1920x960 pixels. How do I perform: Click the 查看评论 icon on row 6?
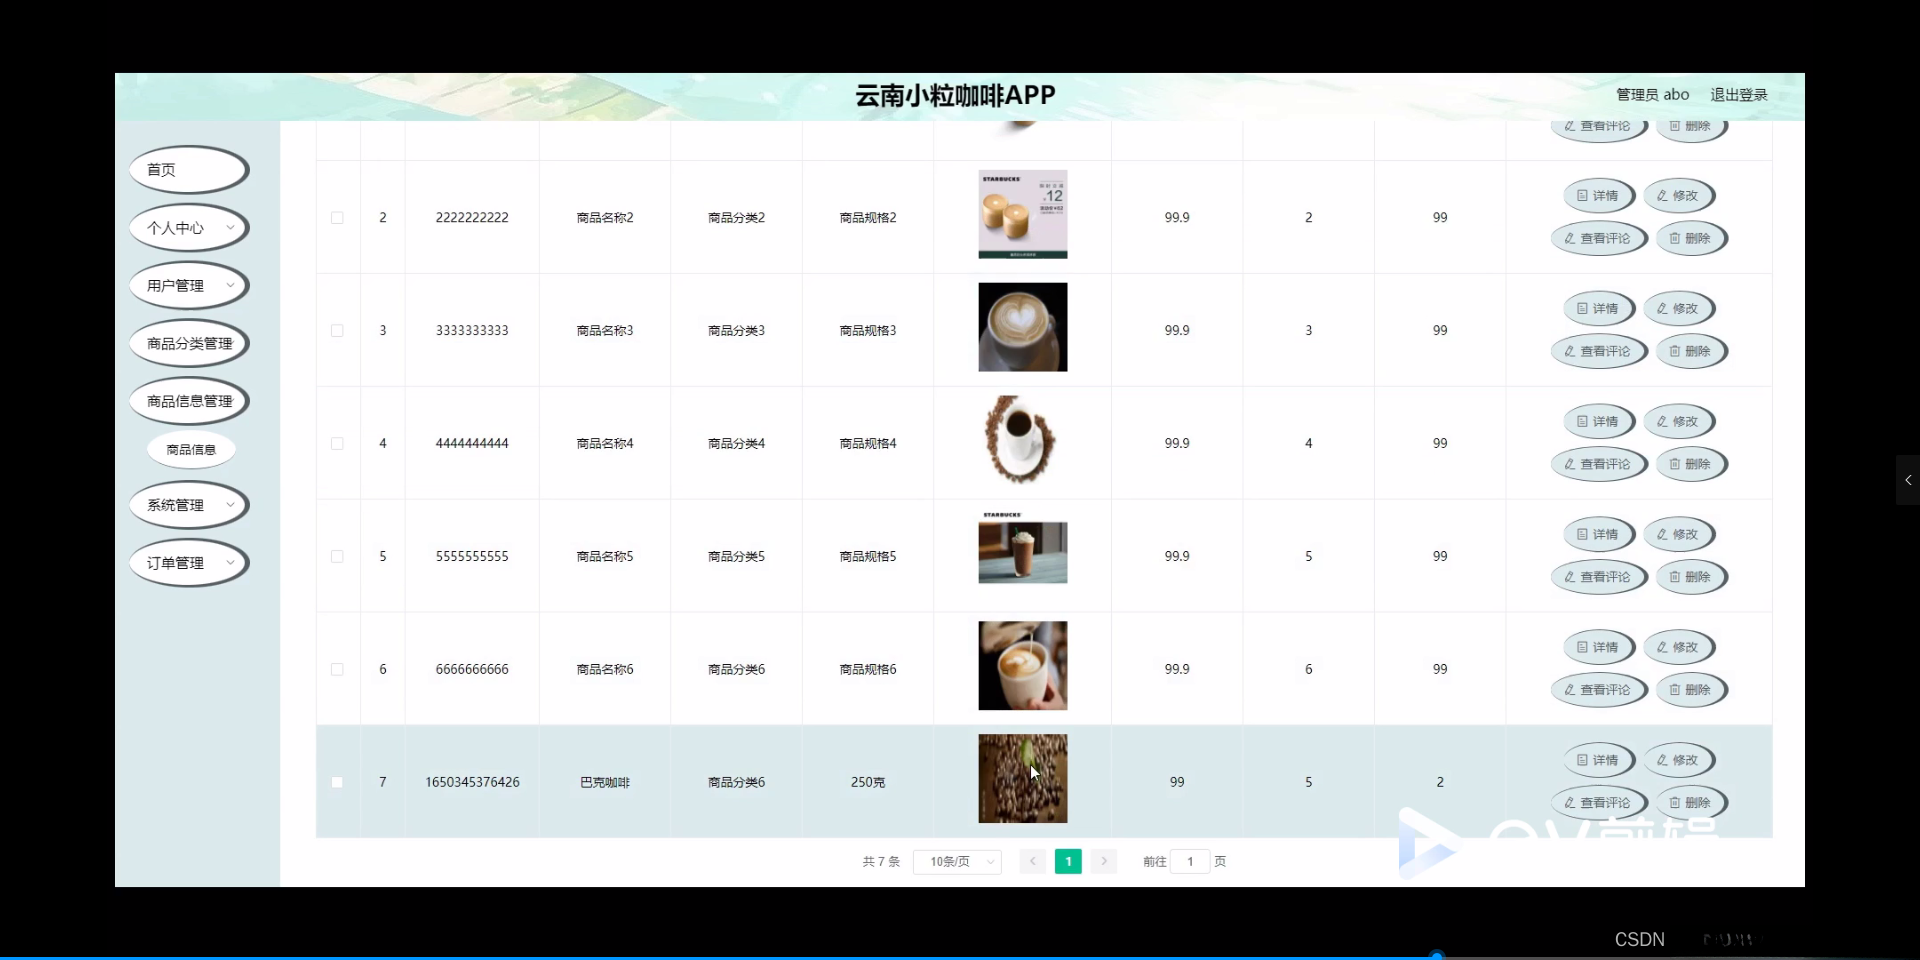1598,690
